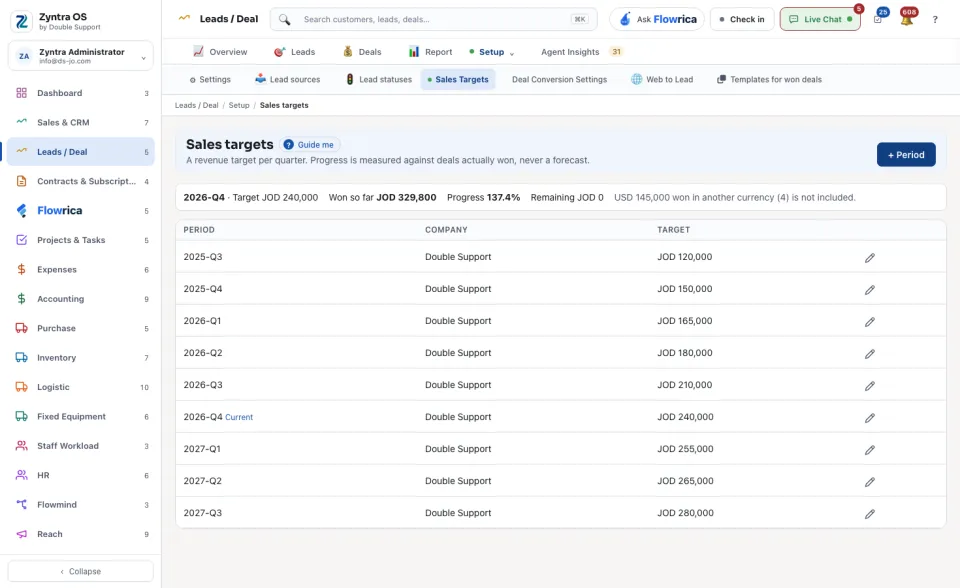Open Live Chat
This screenshot has width=960, height=588.
tap(820, 20)
